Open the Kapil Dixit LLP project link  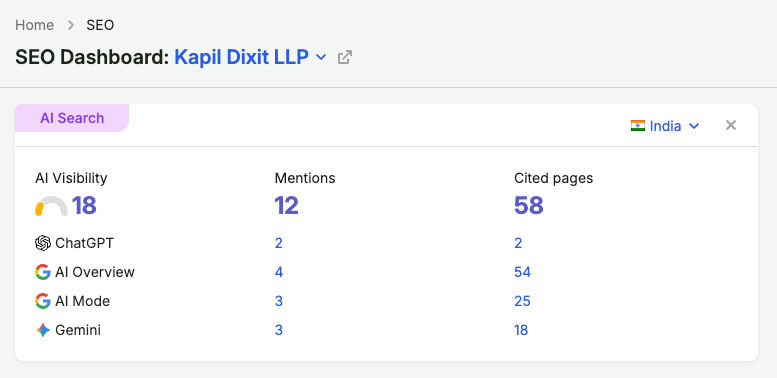(241, 57)
